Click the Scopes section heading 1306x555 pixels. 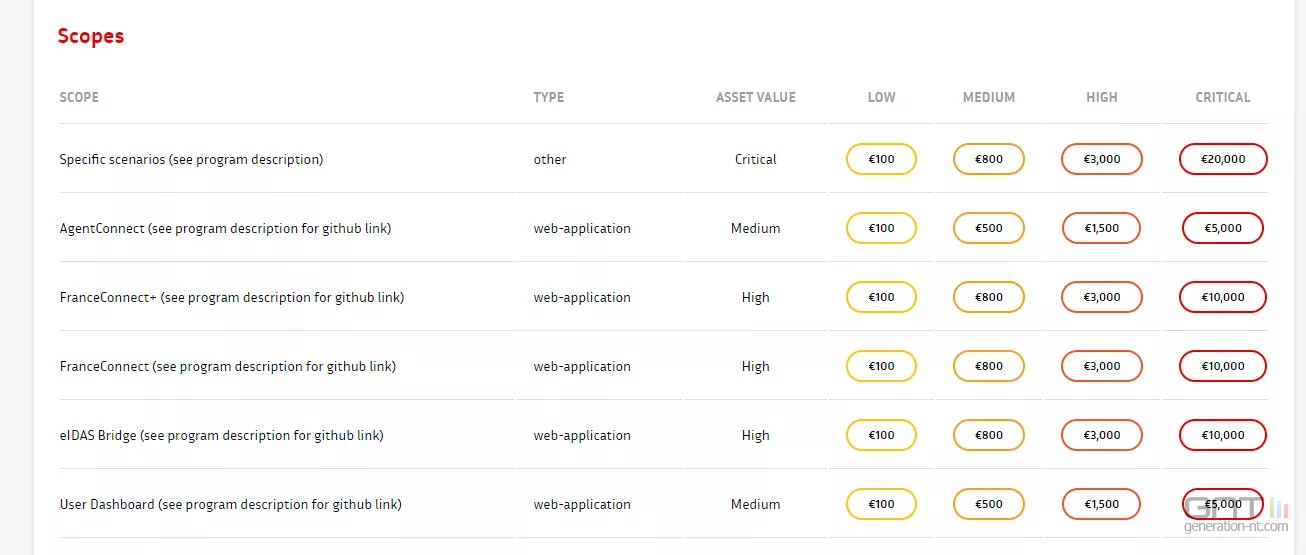pyautogui.click(x=91, y=36)
